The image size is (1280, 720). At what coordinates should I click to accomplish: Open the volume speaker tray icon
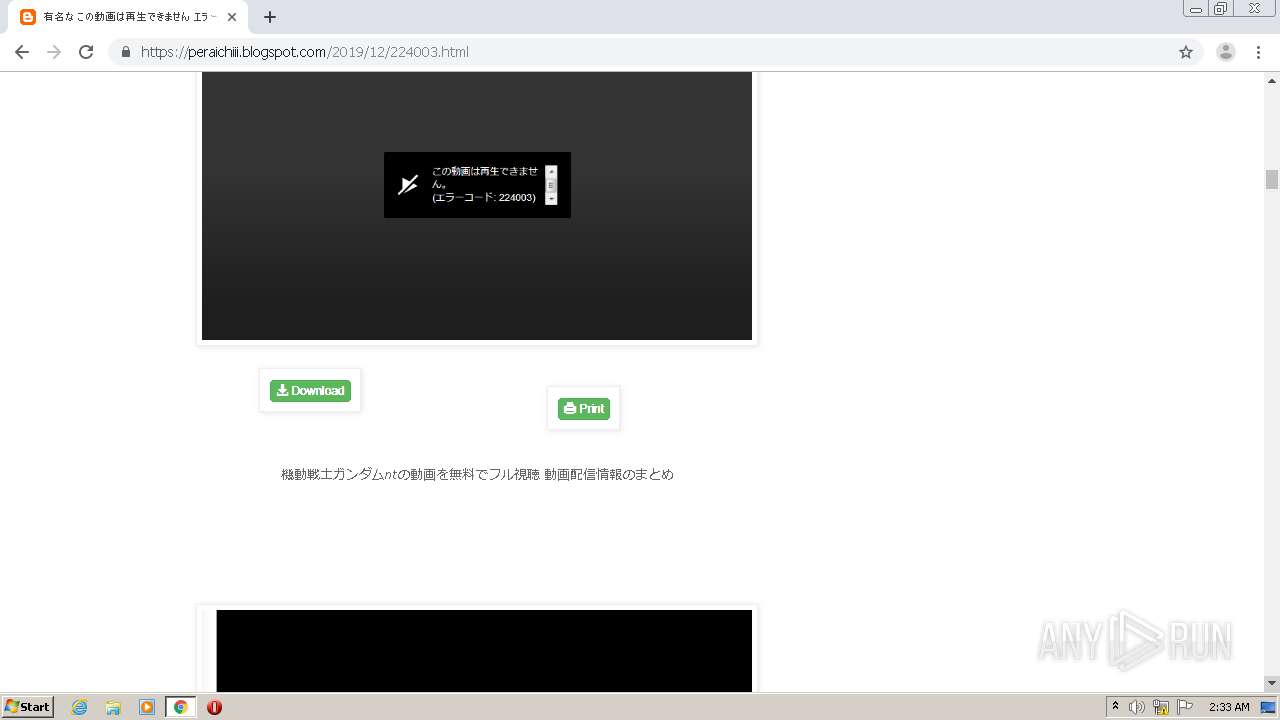tap(1137, 707)
